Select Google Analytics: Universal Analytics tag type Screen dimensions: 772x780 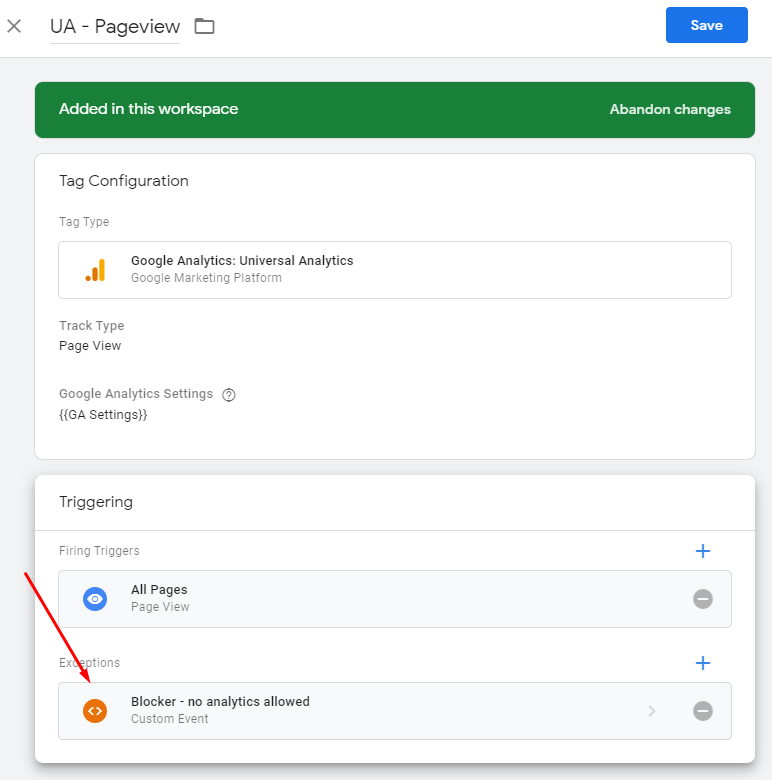pos(394,270)
